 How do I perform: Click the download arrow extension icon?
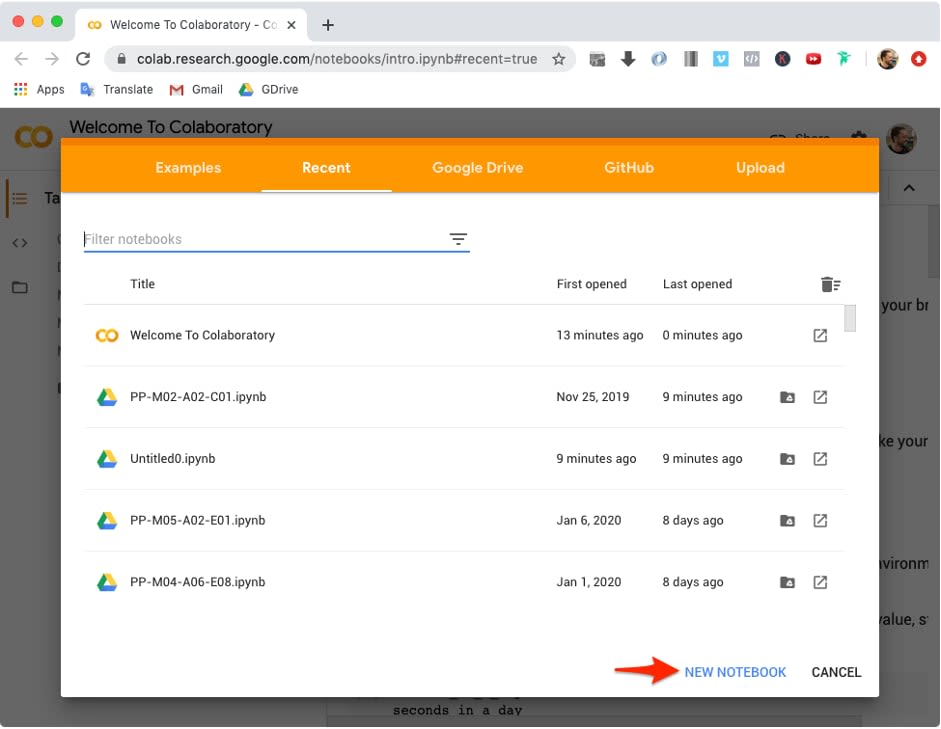pyautogui.click(x=628, y=59)
